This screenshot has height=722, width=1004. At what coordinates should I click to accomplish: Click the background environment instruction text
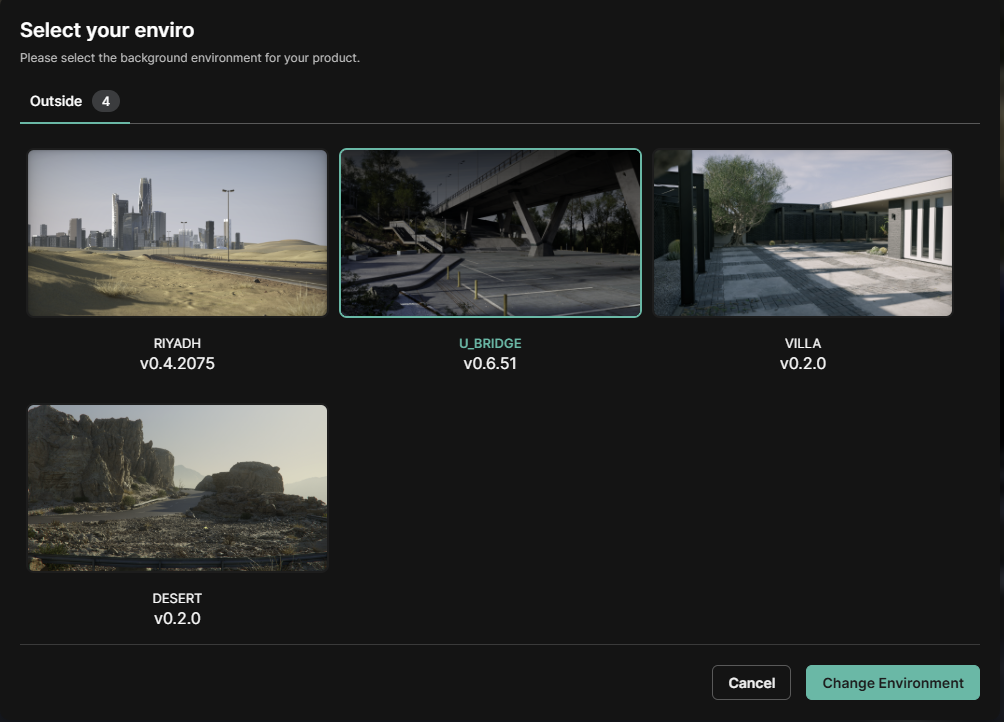click(190, 58)
